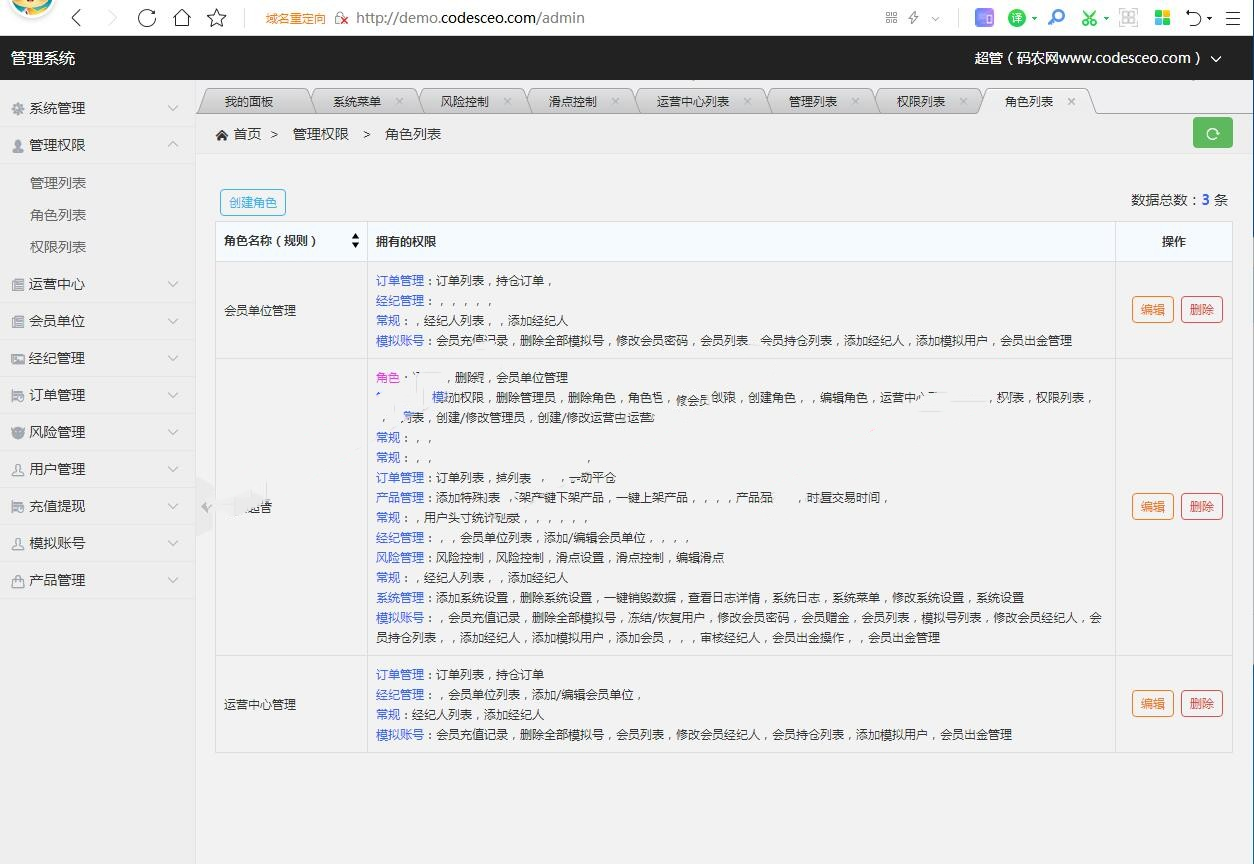Open the 超管 user dropdown
Screen dimensions: 1254x864
[1097, 58]
